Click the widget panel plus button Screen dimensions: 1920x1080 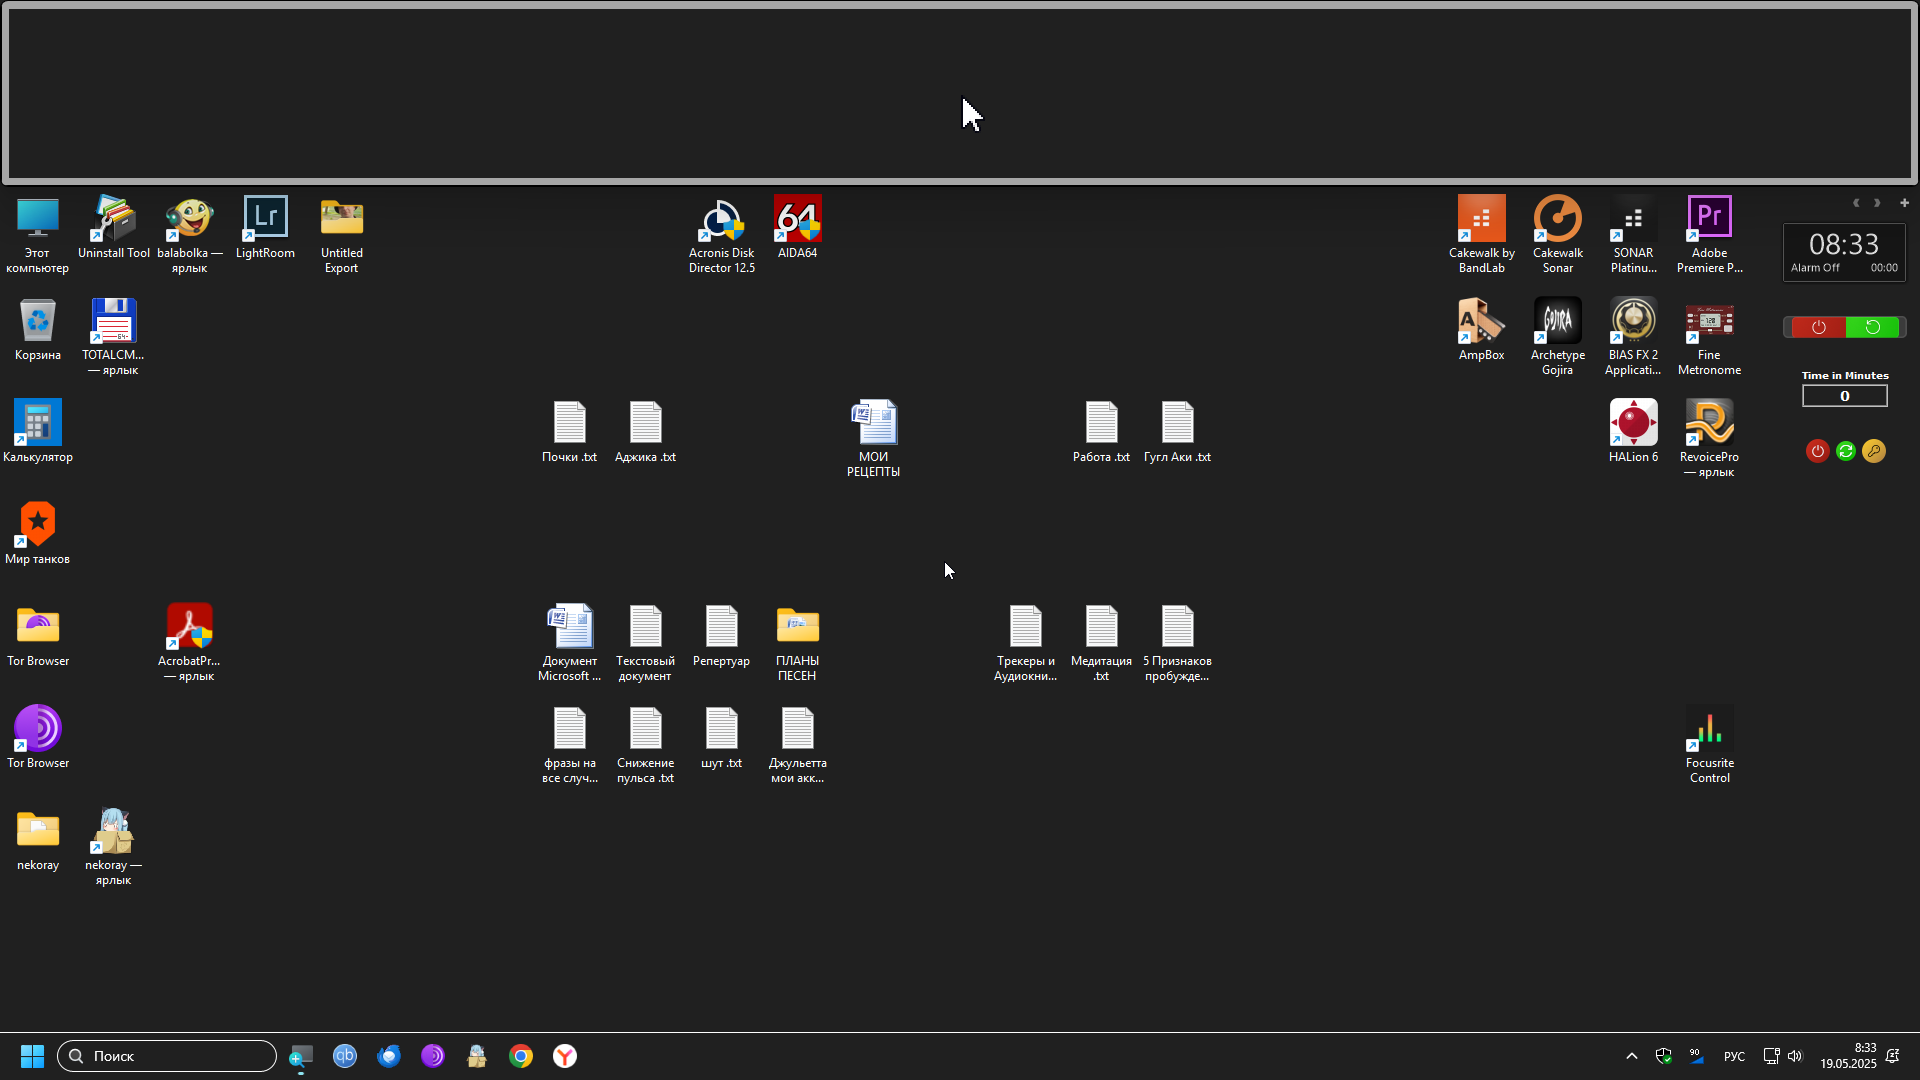[1904, 203]
